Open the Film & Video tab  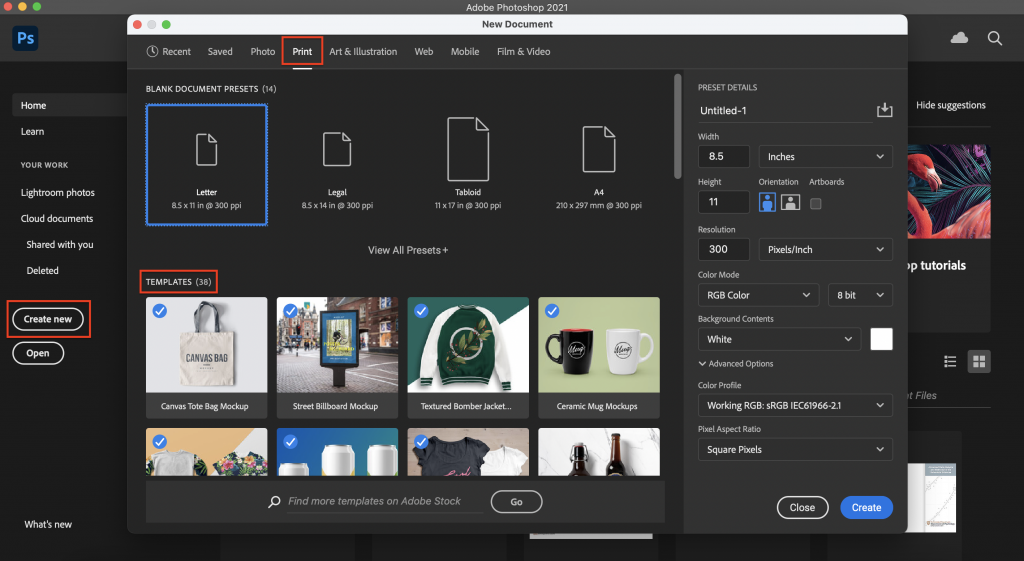524,52
